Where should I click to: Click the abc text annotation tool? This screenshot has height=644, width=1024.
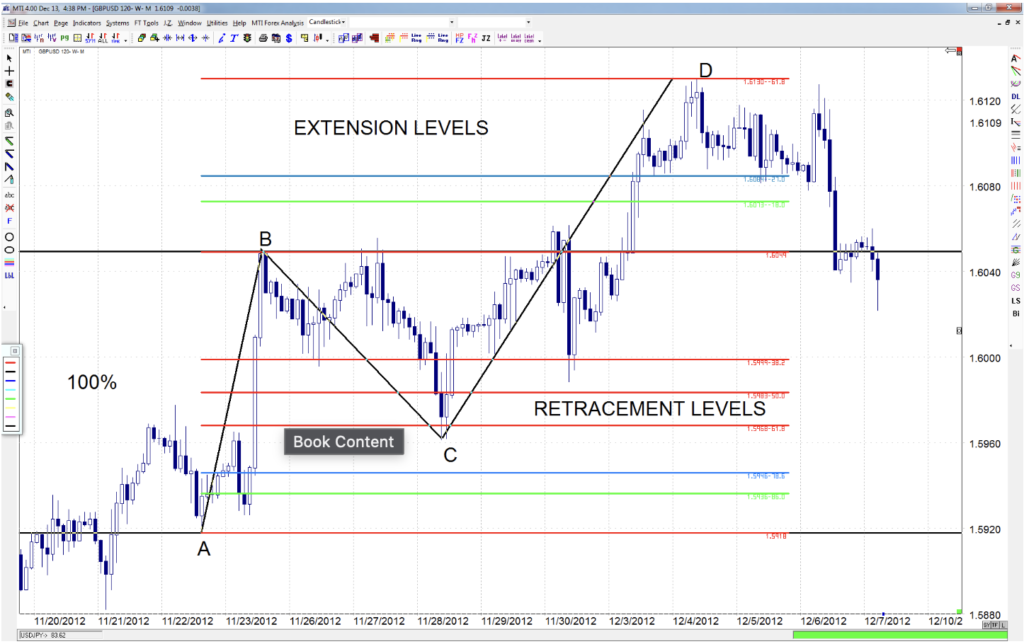(10, 195)
